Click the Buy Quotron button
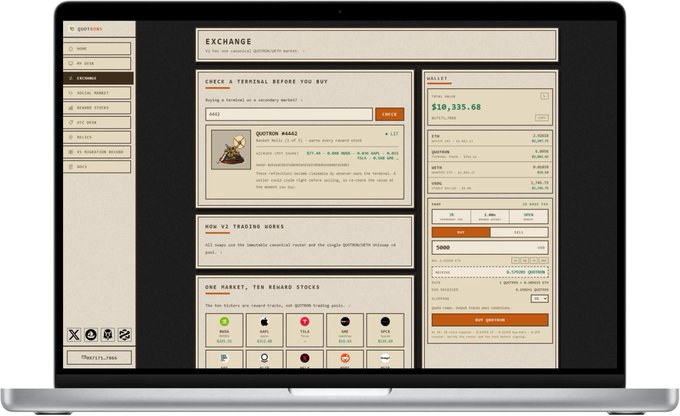 [x=490, y=320]
